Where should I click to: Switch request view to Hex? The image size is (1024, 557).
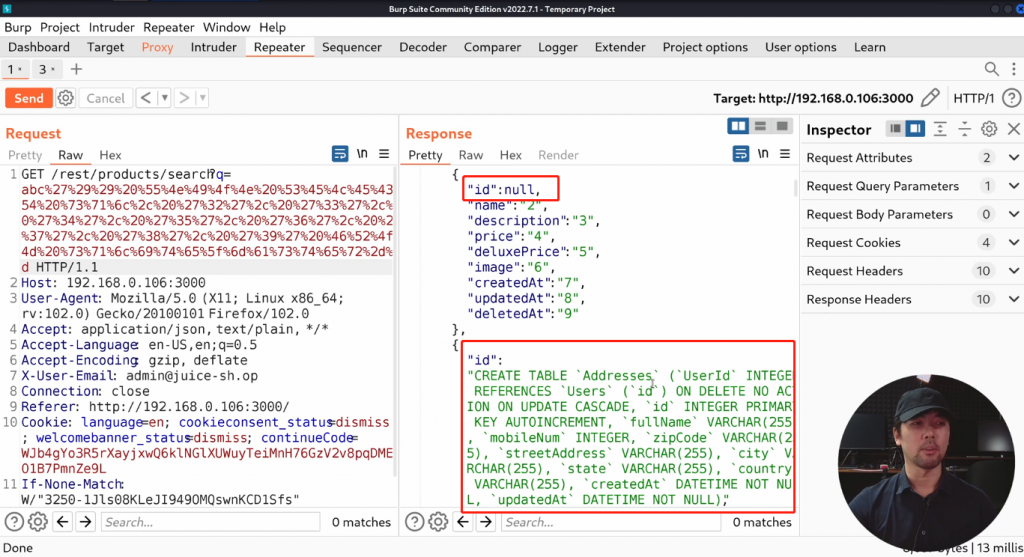pyautogui.click(x=110, y=155)
